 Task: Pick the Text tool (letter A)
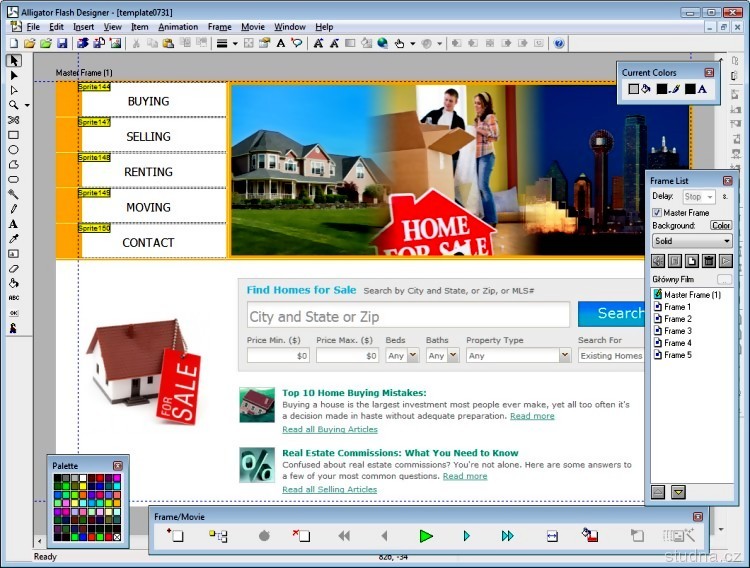(14, 224)
